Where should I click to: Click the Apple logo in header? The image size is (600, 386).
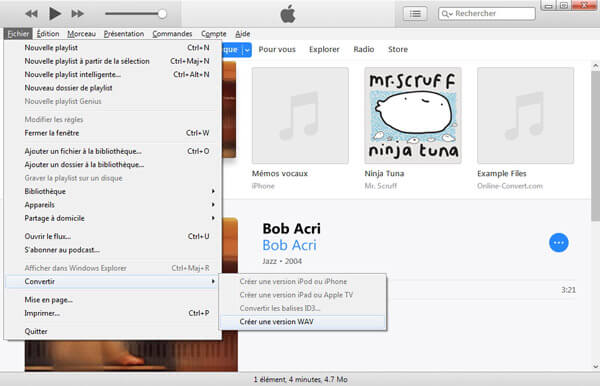[288, 14]
